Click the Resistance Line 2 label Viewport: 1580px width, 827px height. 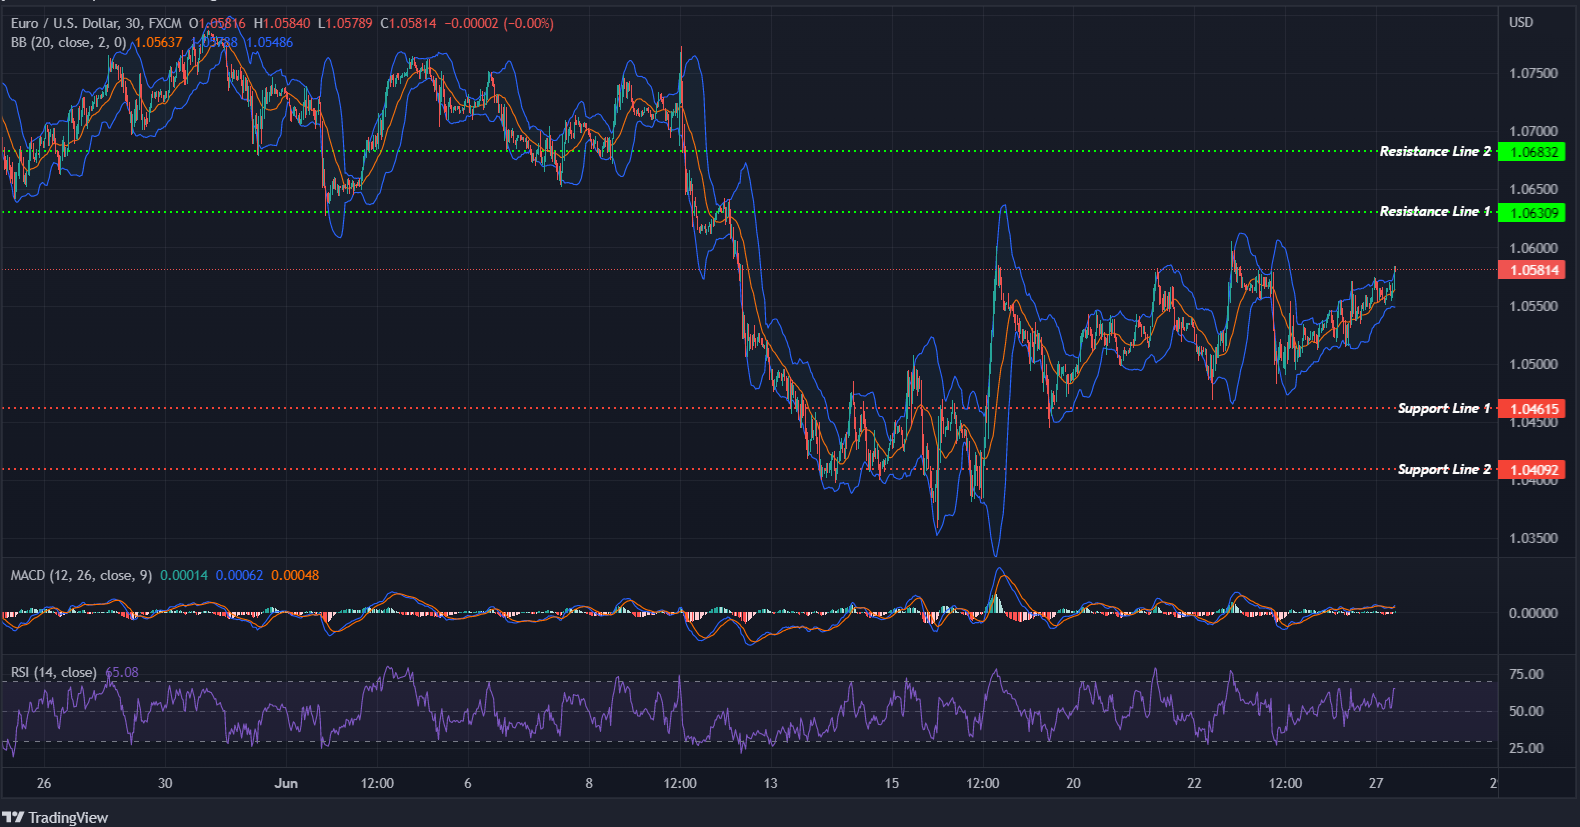click(1435, 151)
